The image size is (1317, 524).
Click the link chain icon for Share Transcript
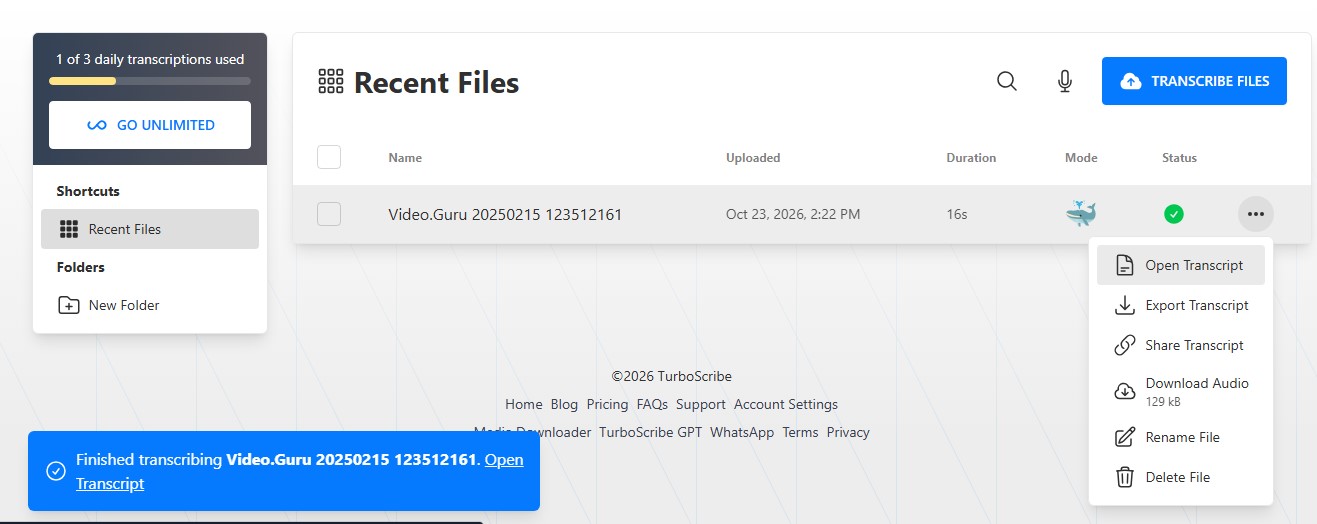(x=1125, y=345)
